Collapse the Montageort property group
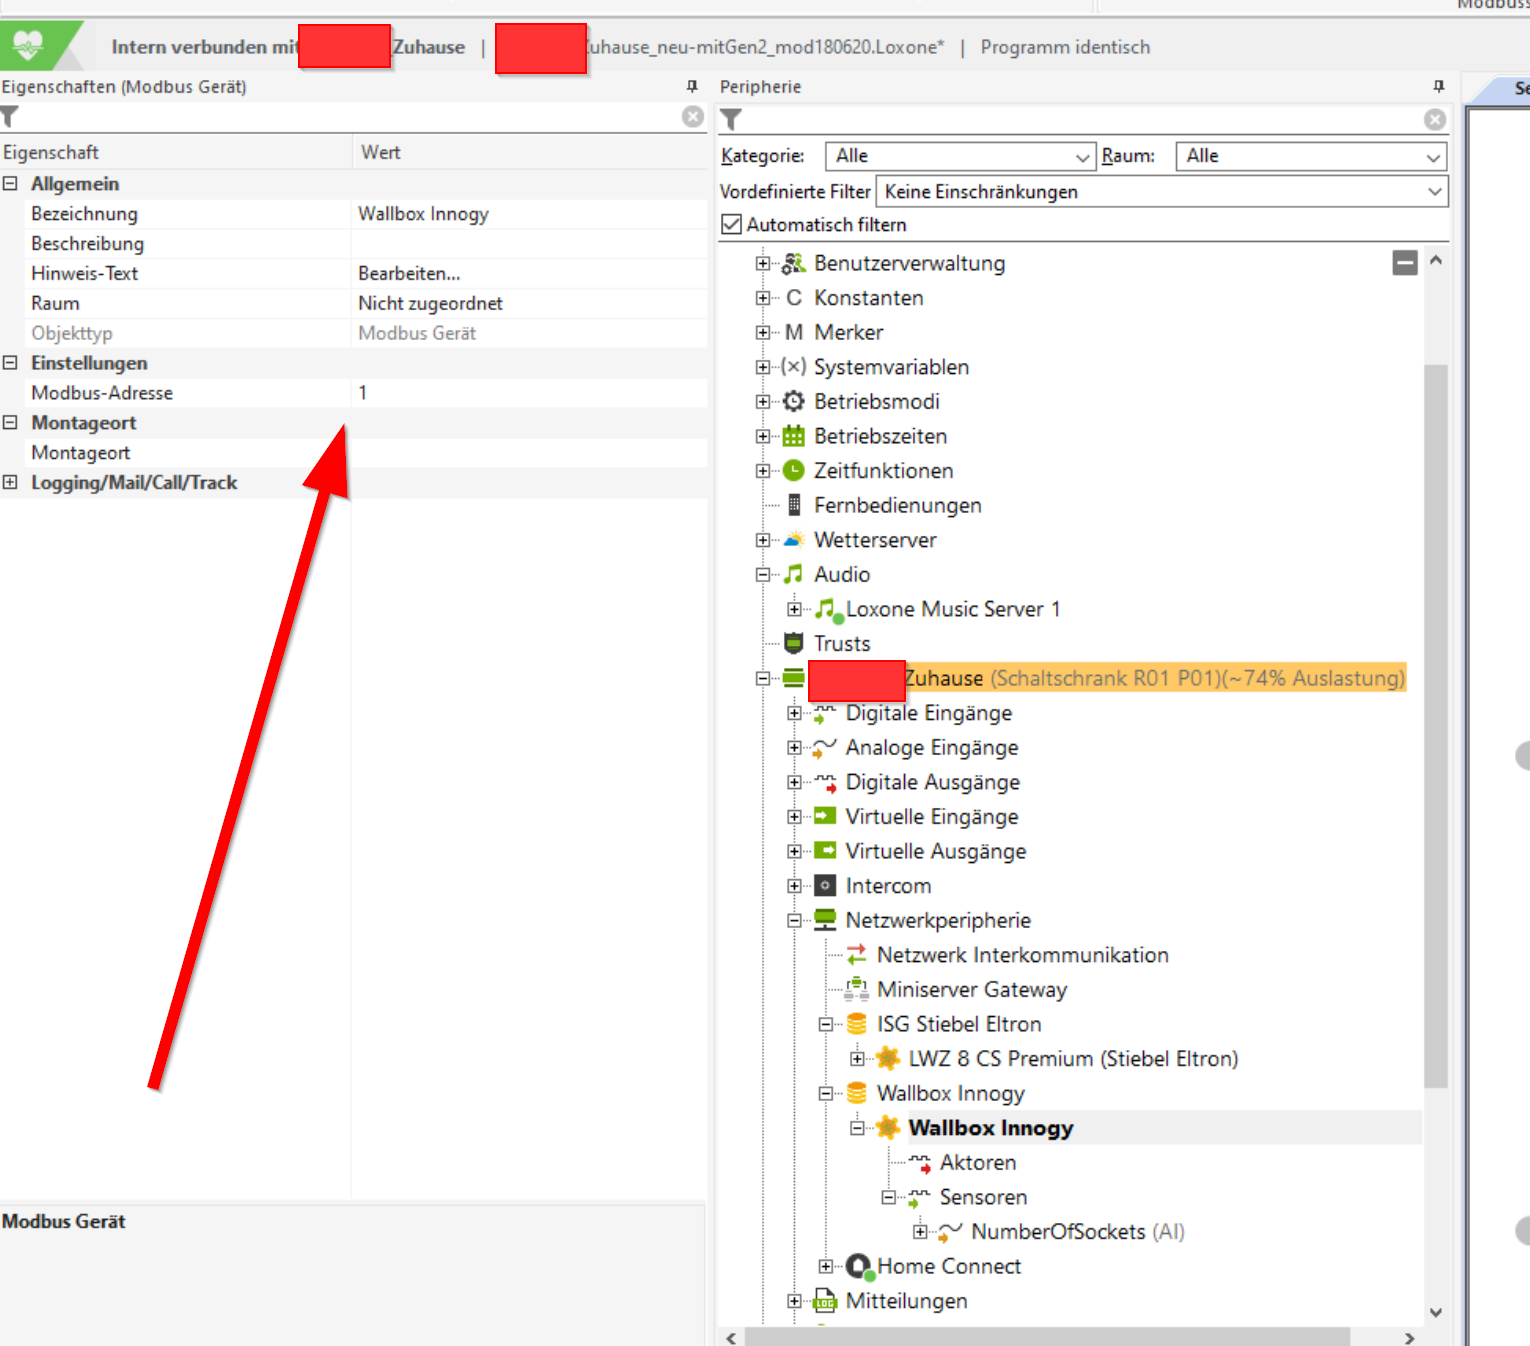This screenshot has height=1346, width=1530. coord(10,423)
